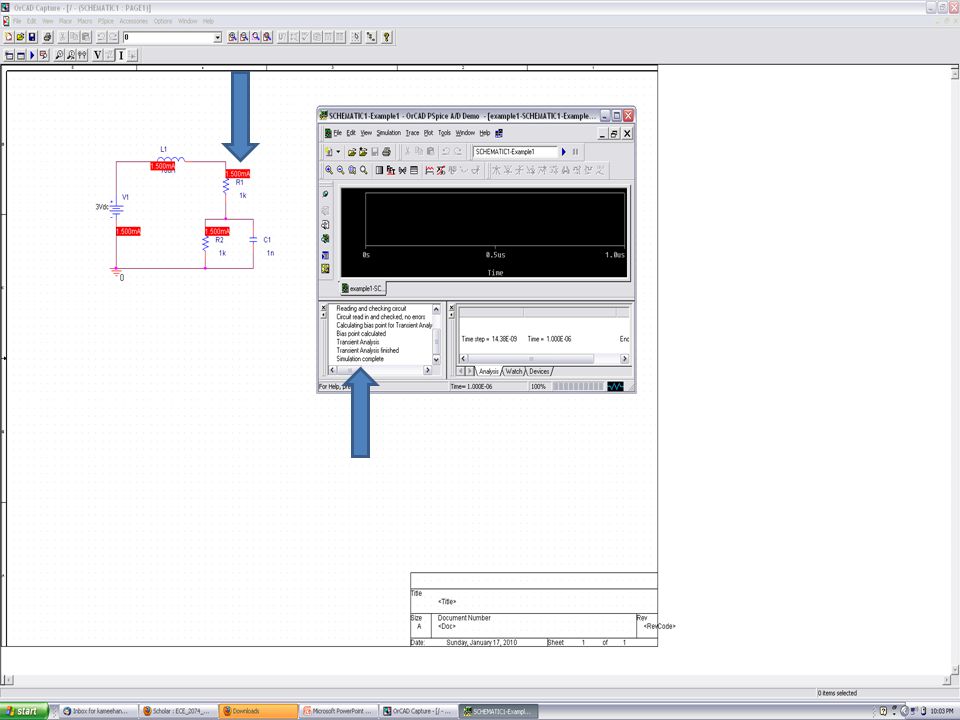This screenshot has width=960, height=720.
Task: Click the Capture toolbar input field showing 0
Action: tap(168, 38)
